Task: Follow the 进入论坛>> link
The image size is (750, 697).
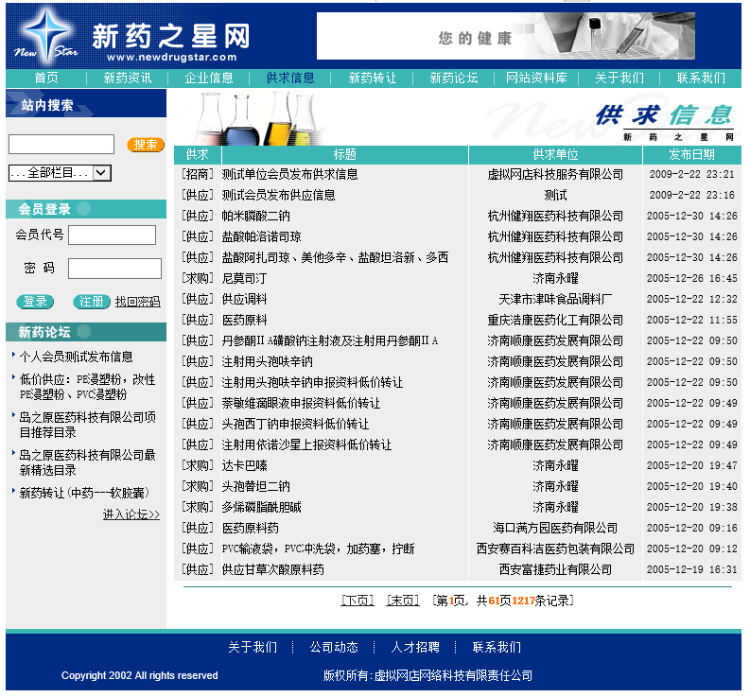Action: click(x=132, y=514)
